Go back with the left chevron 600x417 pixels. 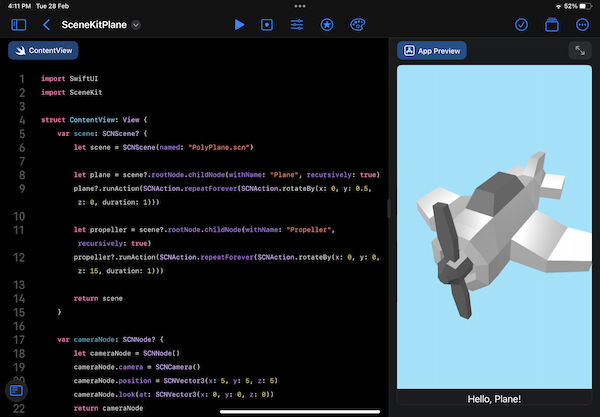click(x=46, y=25)
